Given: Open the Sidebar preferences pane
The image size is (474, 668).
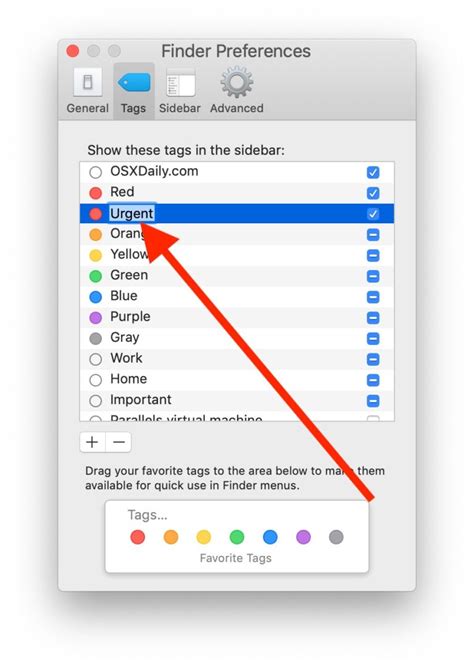Looking at the screenshot, I should point(180,91).
